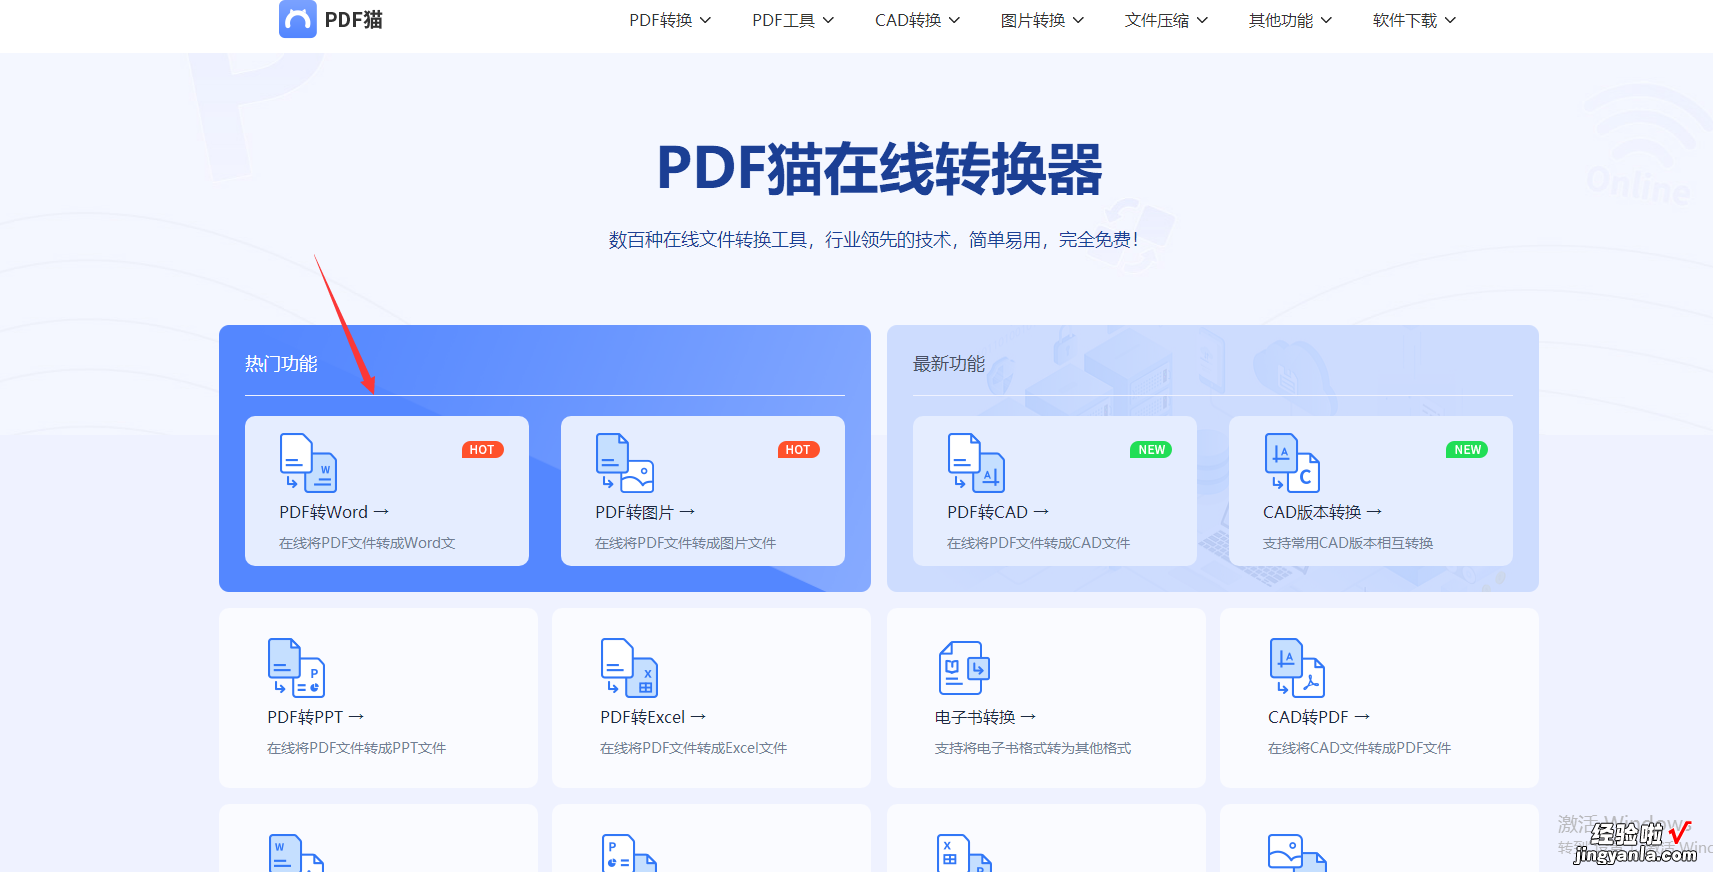The width and height of the screenshot is (1713, 872).
Task: Click description 在线将PDF文件转成PPT文件
Action: point(356,748)
